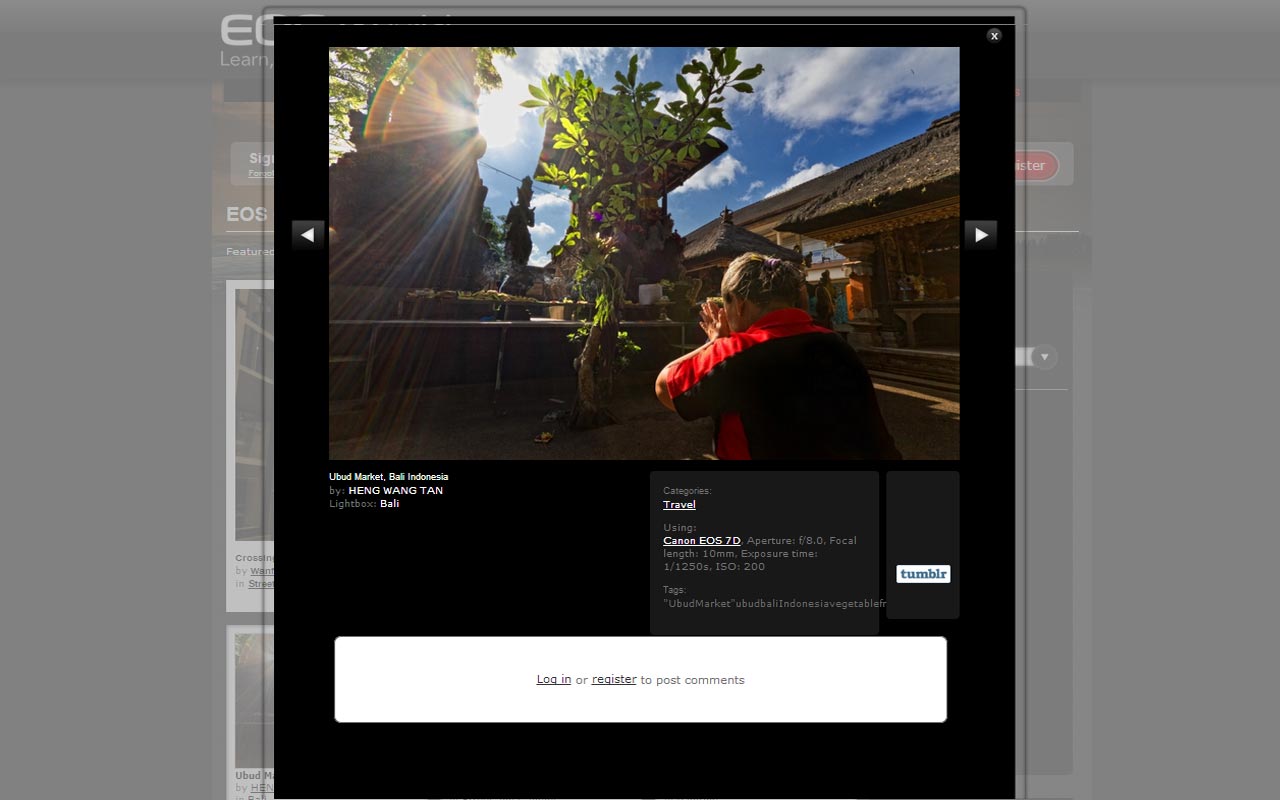Open the Travel category link
The width and height of the screenshot is (1280, 800).
pos(679,505)
